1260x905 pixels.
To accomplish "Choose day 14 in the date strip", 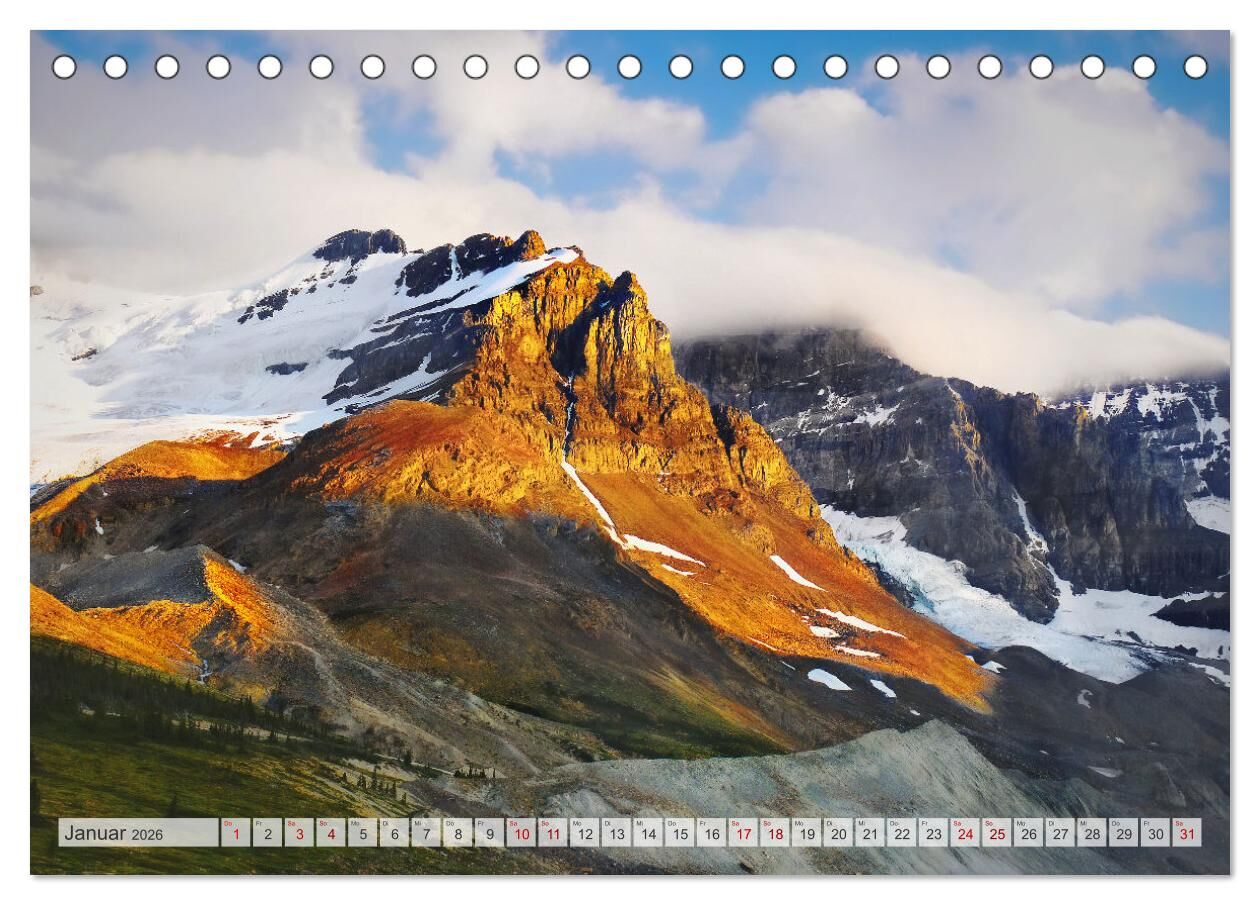I will (x=648, y=833).
